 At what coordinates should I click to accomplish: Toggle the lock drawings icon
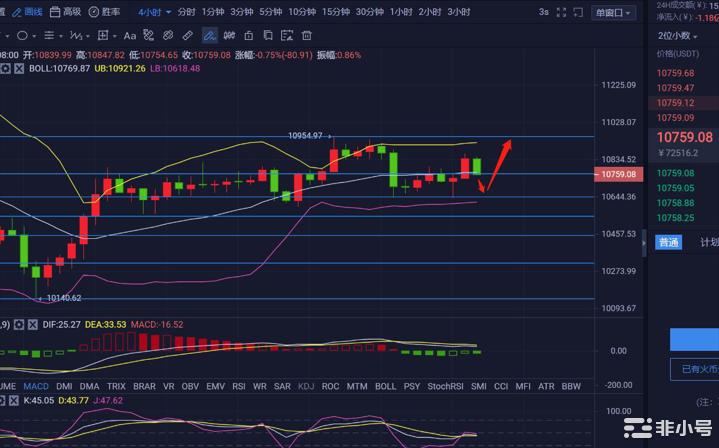pos(249,35)
